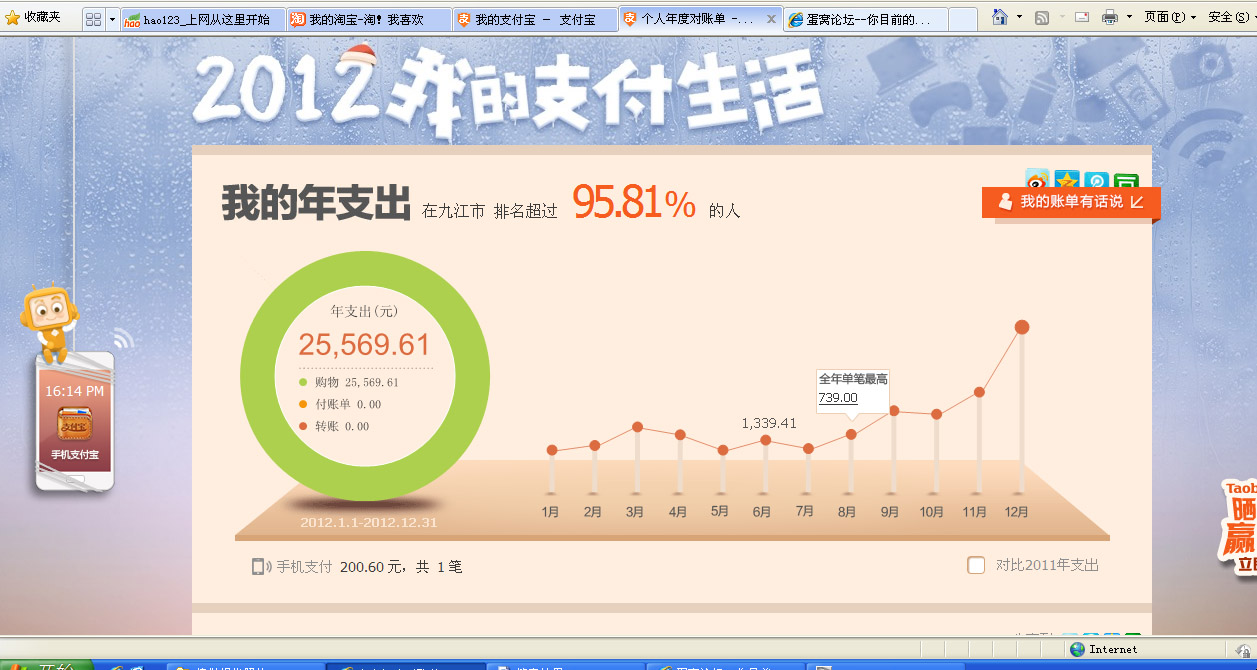Open the Taobao promo banner at right edge
Image resolution: width=1257 pixels, height=670 pixels.
pyautogui.click(x=1240, y=527)
